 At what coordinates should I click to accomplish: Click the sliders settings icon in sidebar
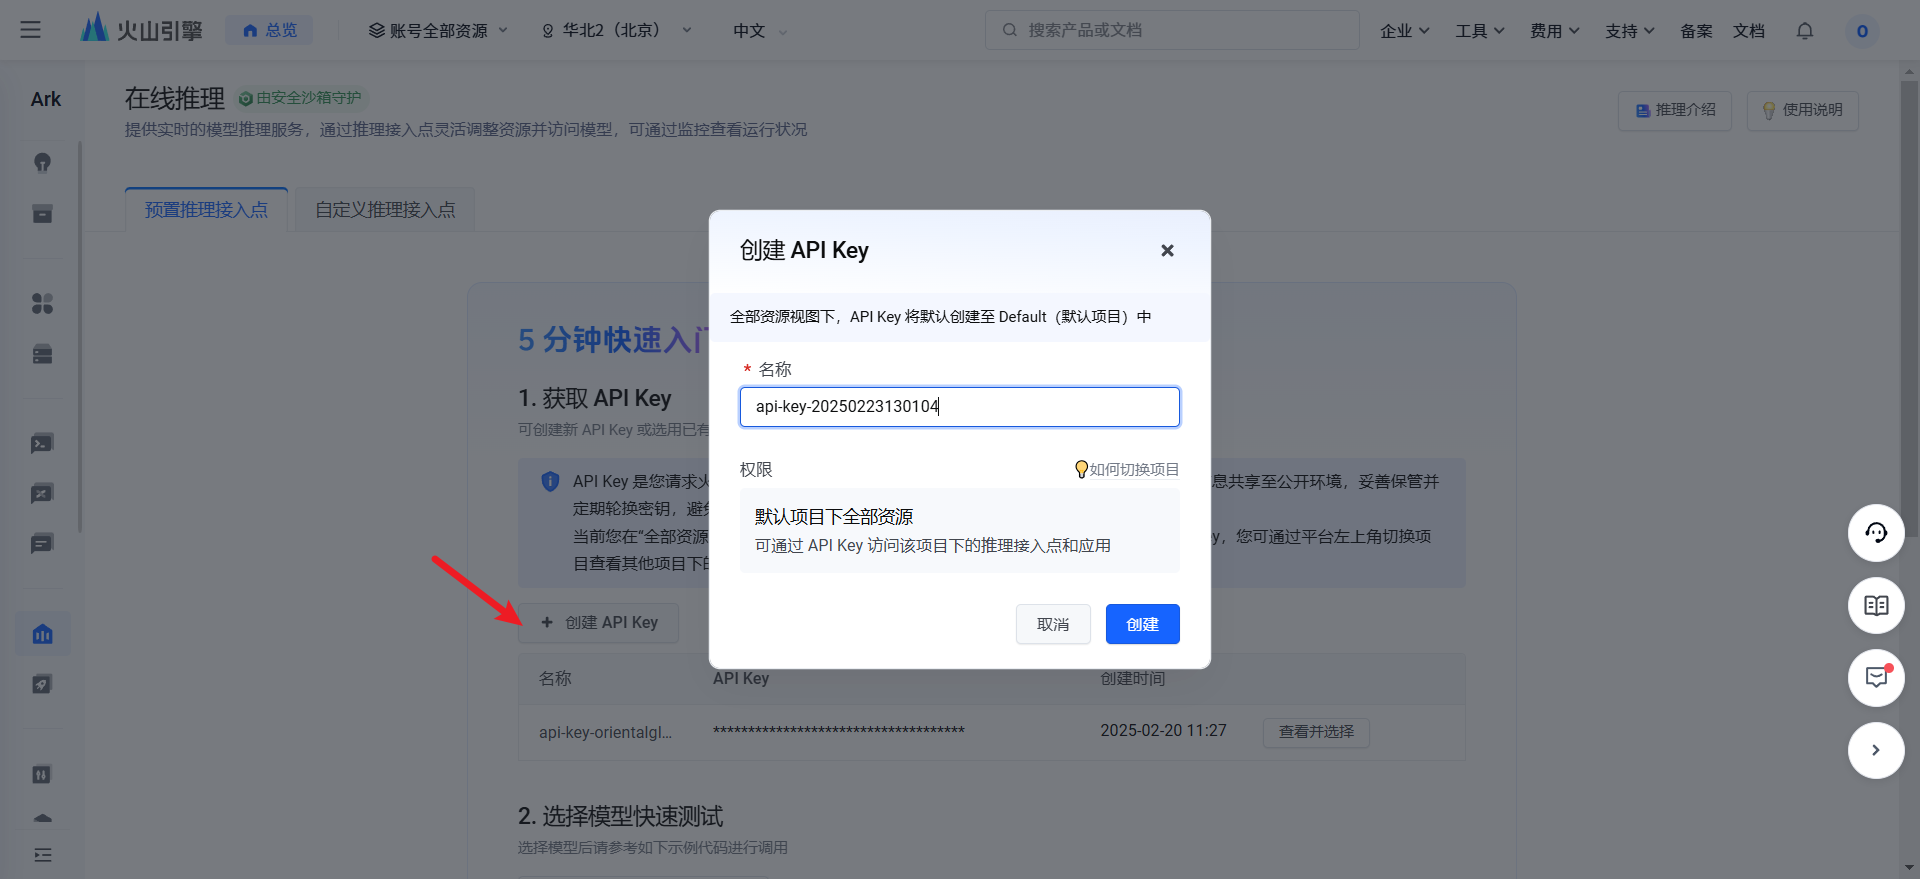click(42, 774)
